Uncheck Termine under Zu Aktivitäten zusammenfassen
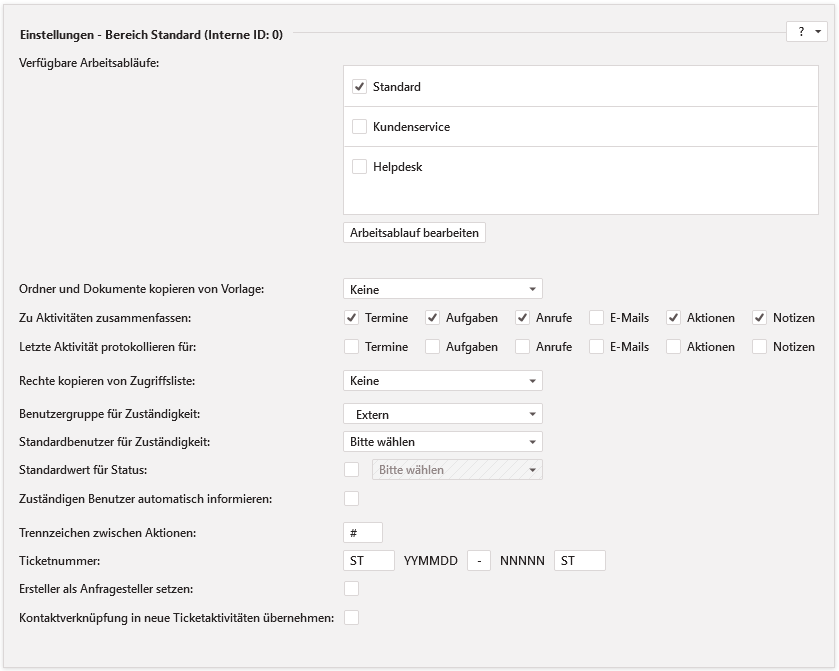Screen dimensions: 839x671 pyautogui.click(x=351, y=318)
